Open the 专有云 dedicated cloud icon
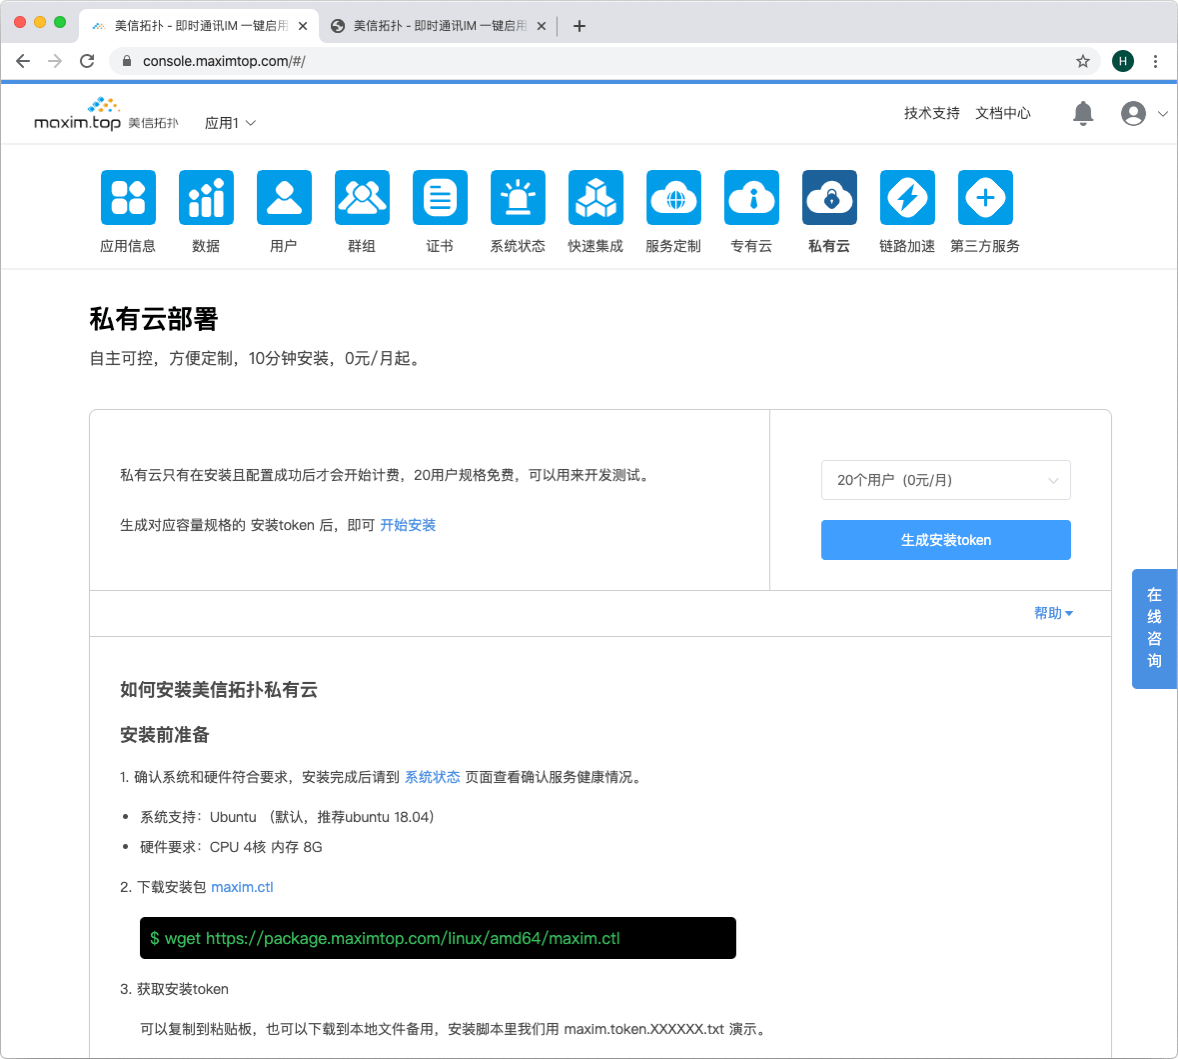The width and height of the screenshot is (1178, 1059). pos(751,198)
